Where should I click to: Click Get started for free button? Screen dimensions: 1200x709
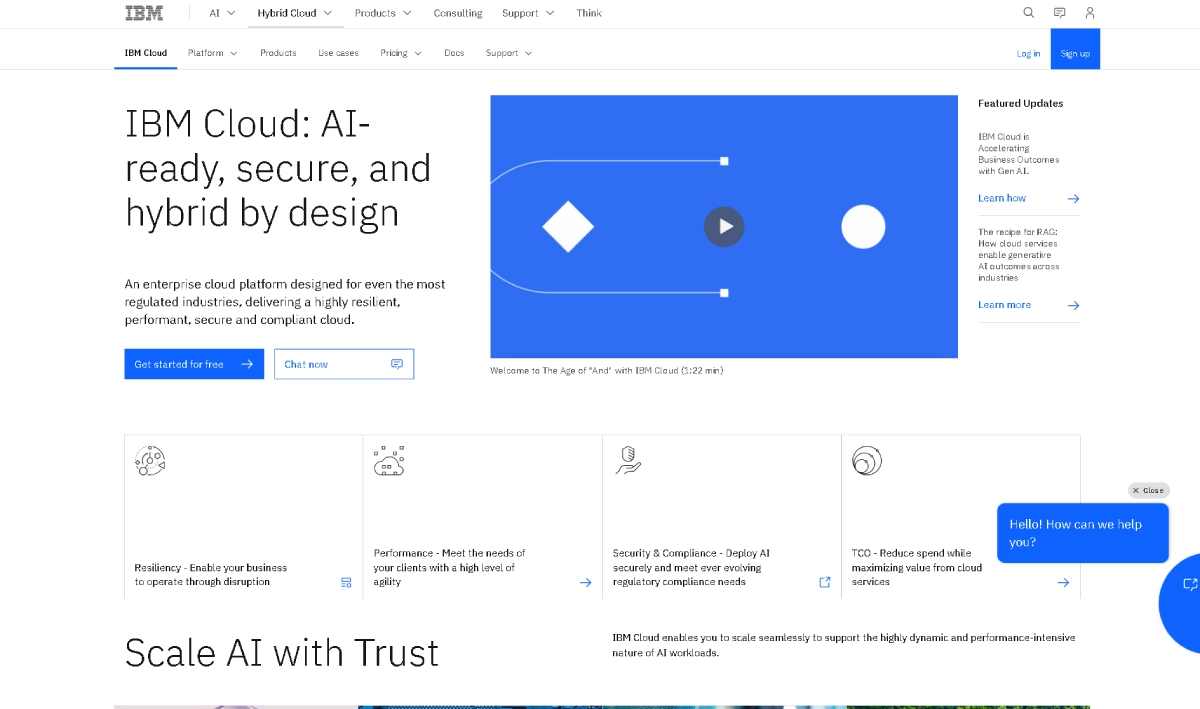(194, 364)
